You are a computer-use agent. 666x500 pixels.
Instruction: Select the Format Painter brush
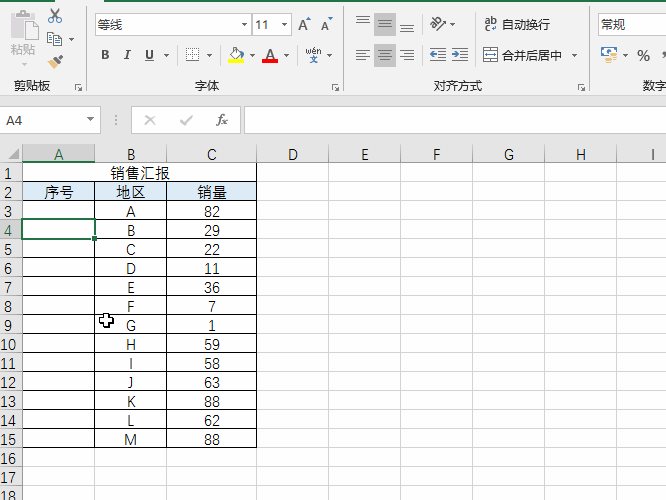(x=55, y=61)
